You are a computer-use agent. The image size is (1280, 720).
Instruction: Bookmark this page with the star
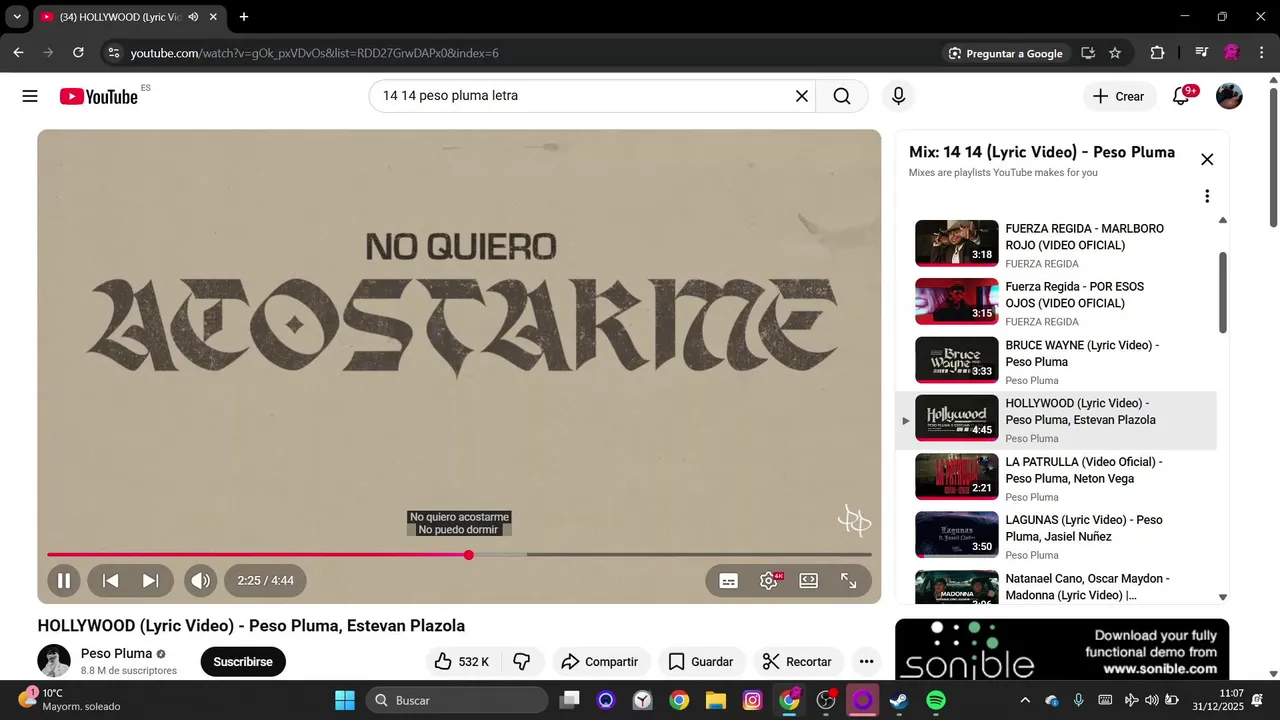click(x=1115, y=53)
